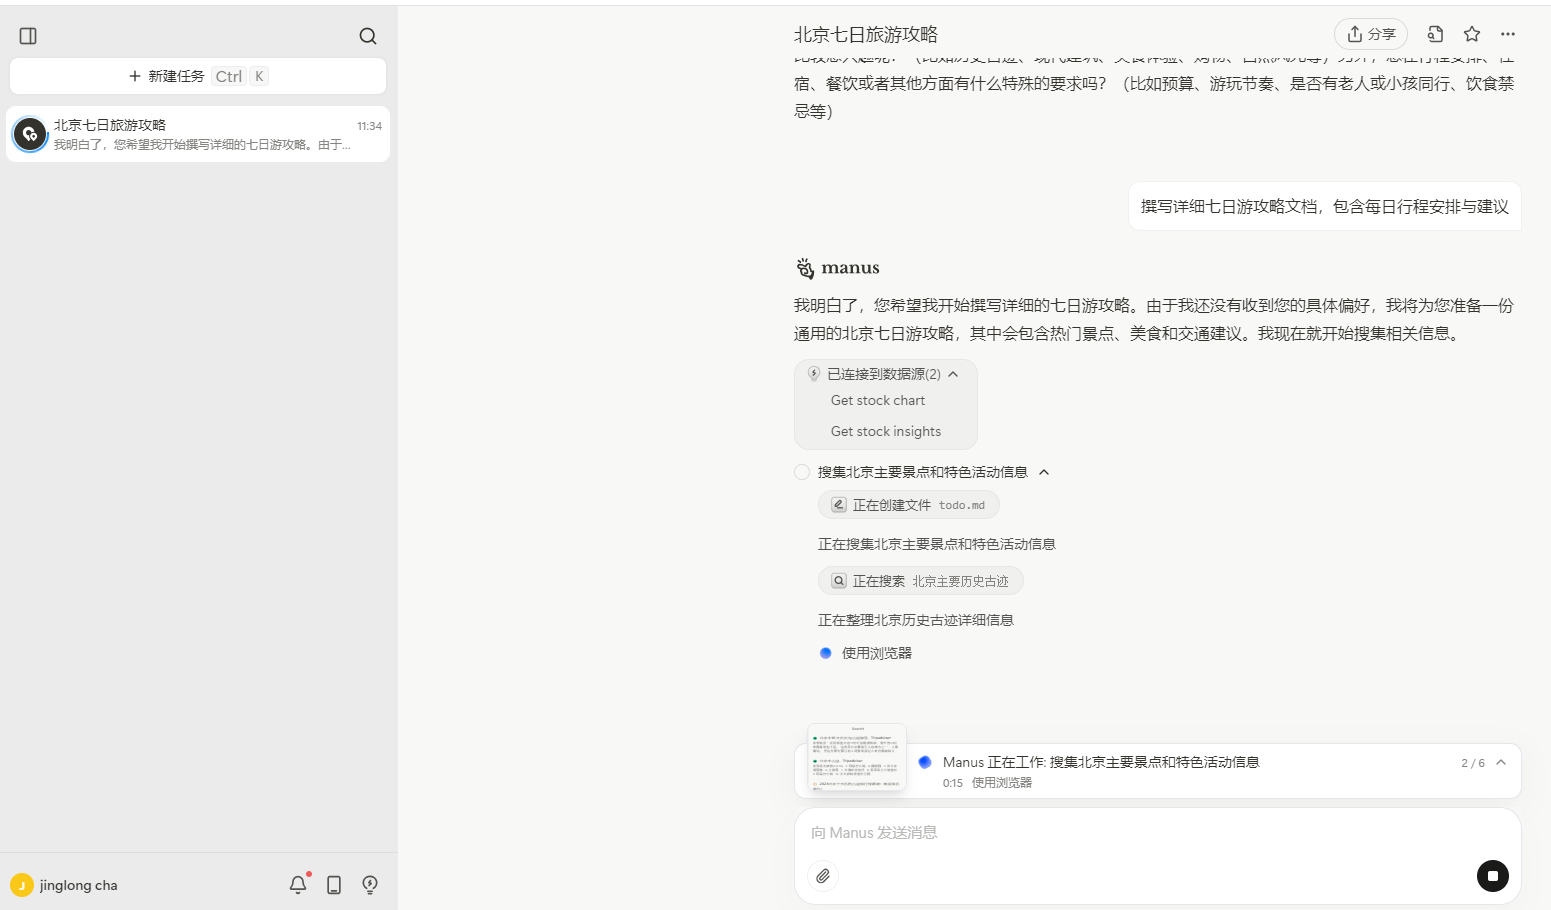Open the ideas lightbulb icon
Image resolution: width=1551 pixels, height=910 pixels.
(369, 884)
